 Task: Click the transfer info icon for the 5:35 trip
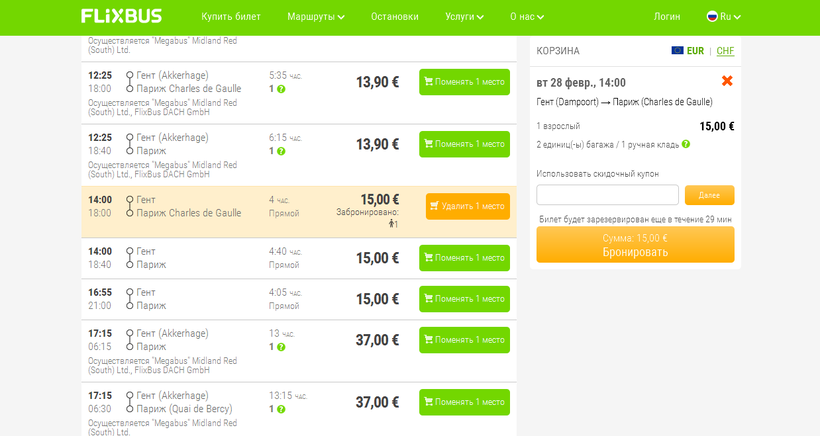(281, 89)
